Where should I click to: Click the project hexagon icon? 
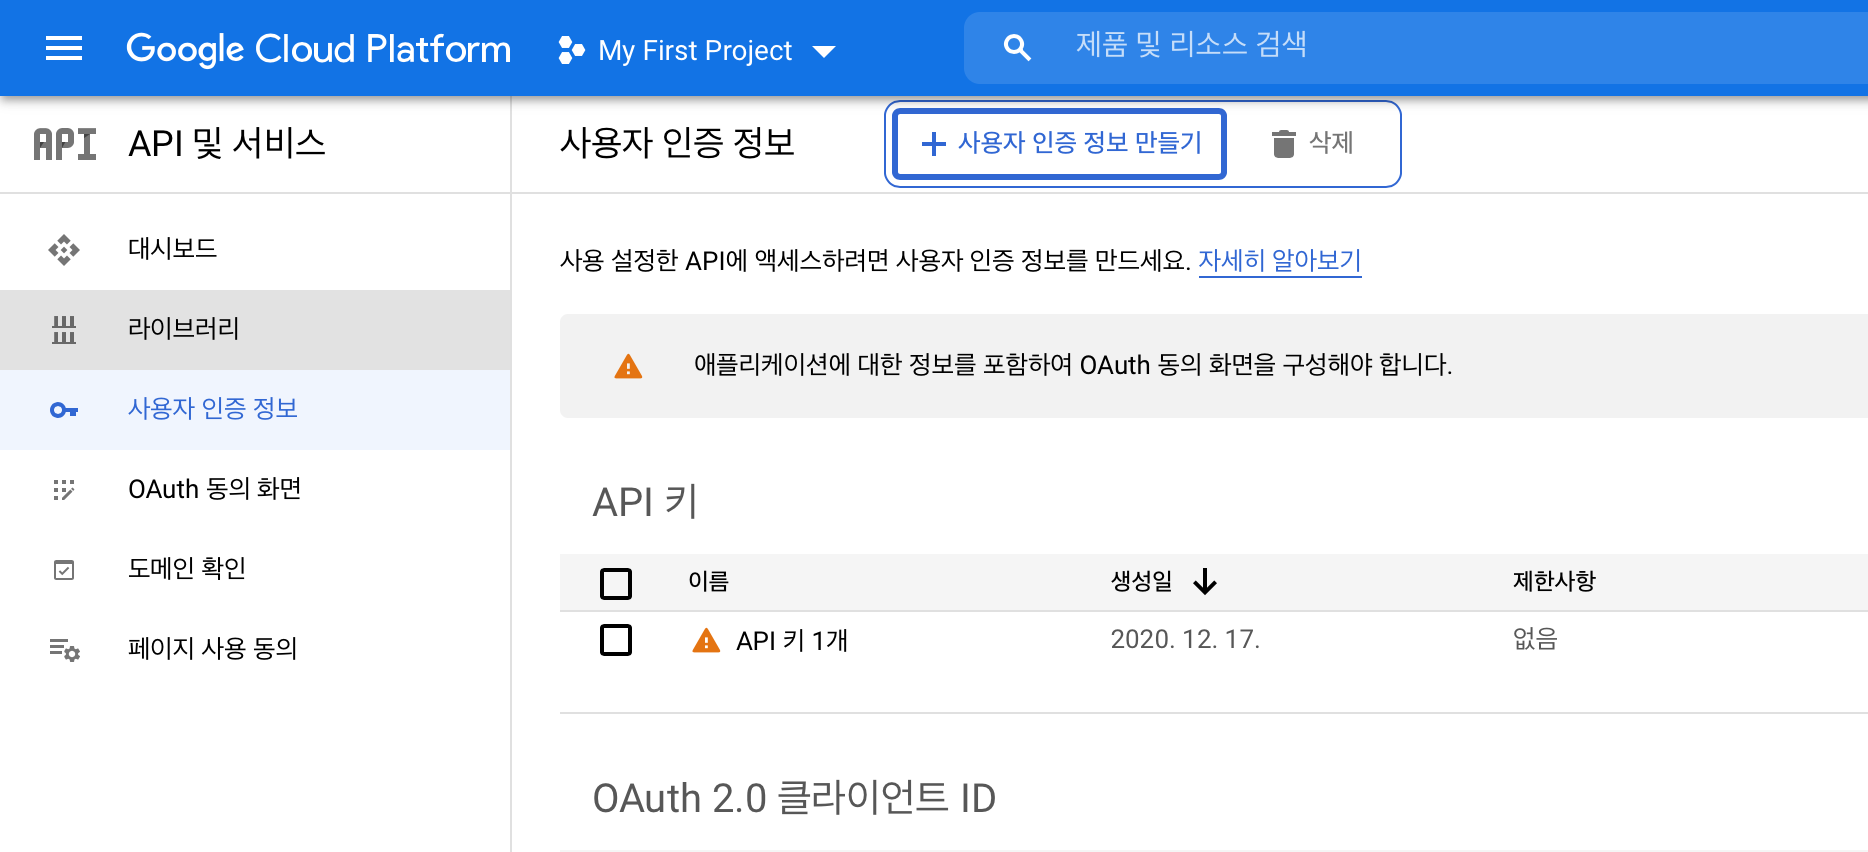coord(571,50)
